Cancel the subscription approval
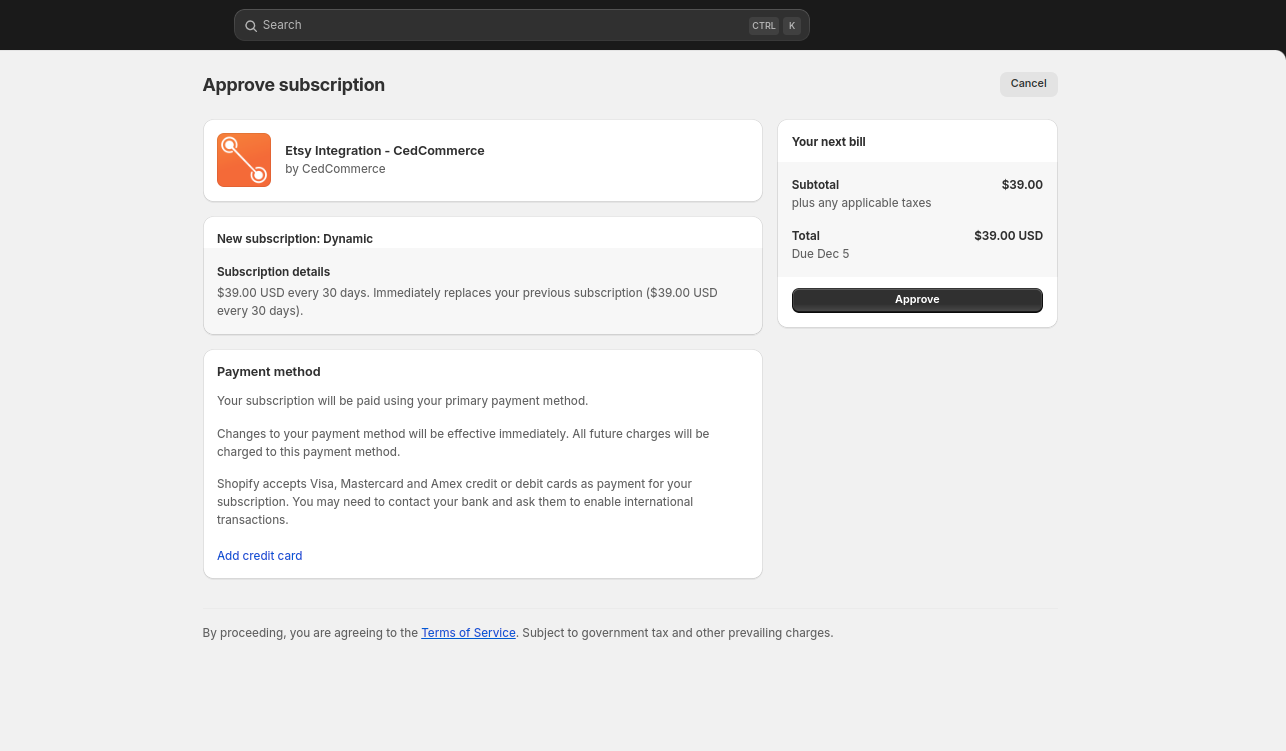 (1028, 84)
